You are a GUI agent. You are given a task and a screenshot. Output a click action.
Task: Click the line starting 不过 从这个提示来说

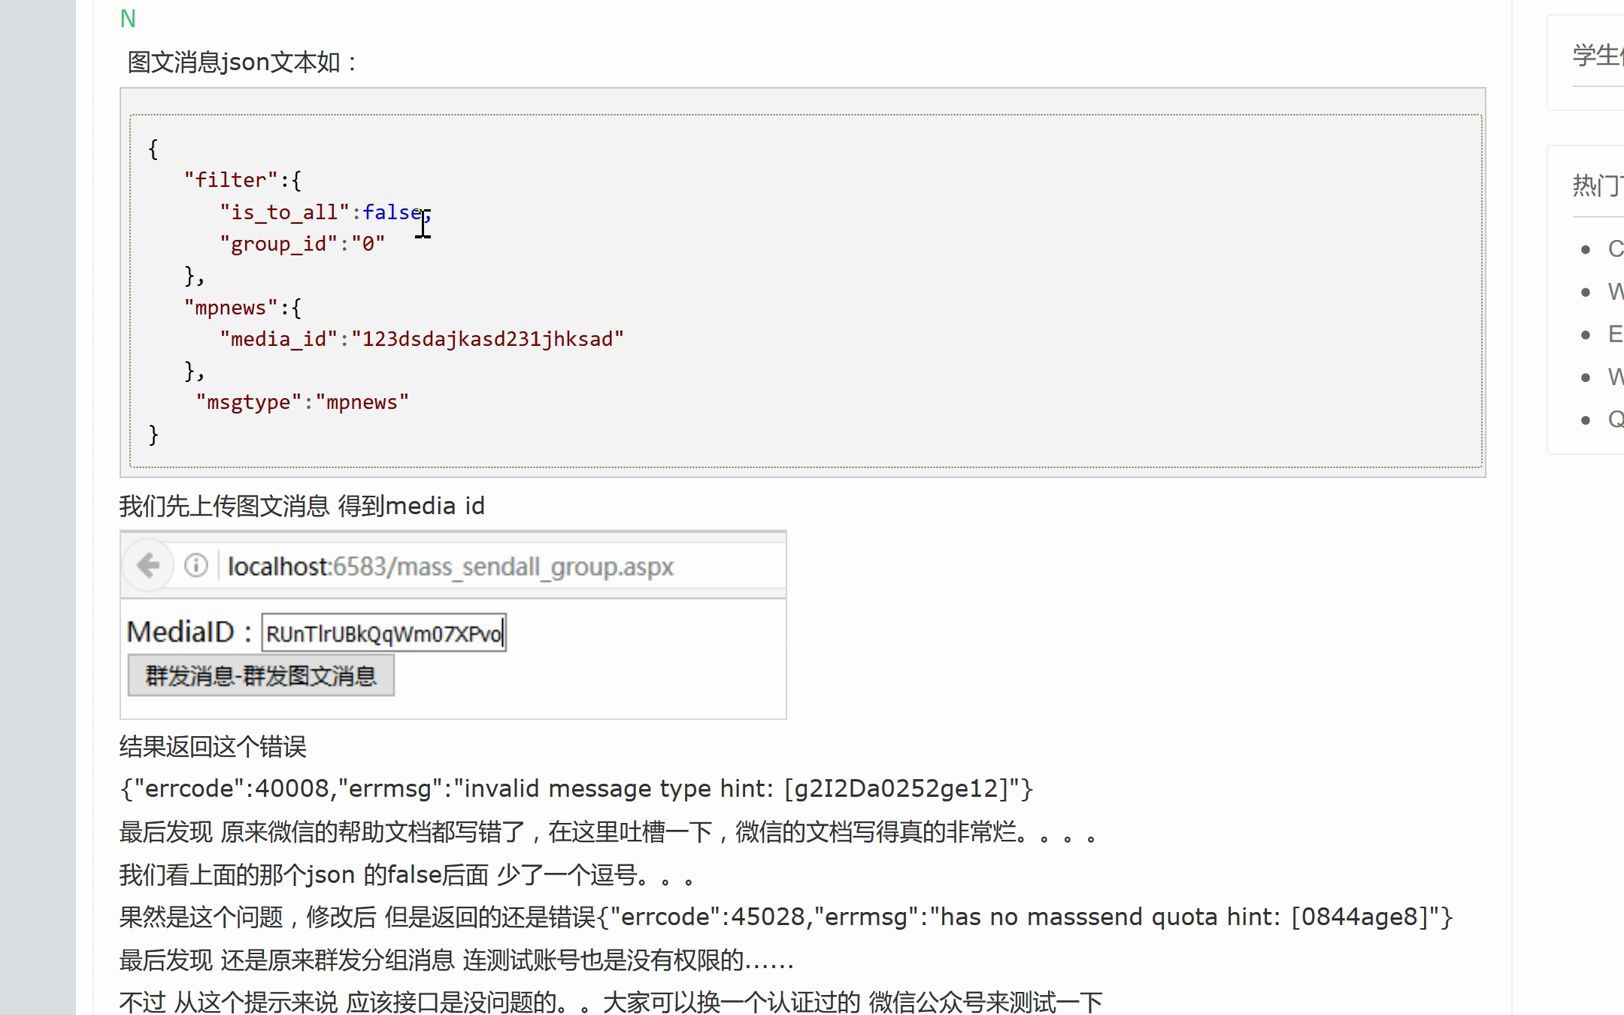point(610,1002)
